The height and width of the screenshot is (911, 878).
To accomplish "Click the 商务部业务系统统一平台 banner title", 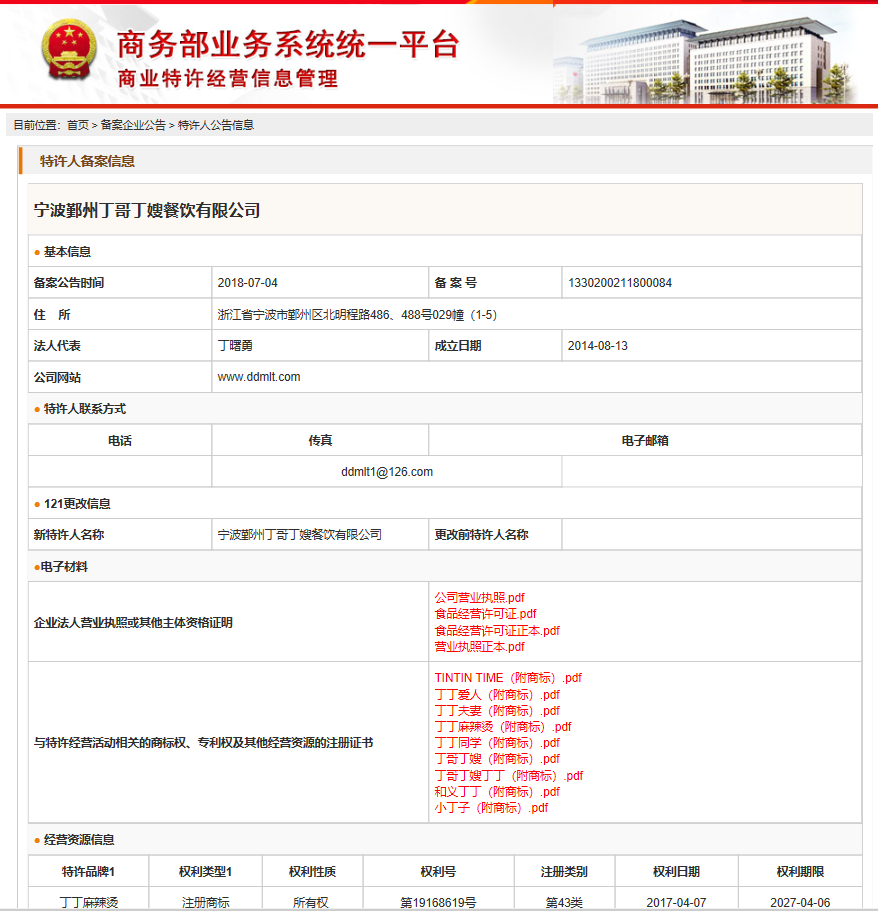I will (x=288, y=44).
